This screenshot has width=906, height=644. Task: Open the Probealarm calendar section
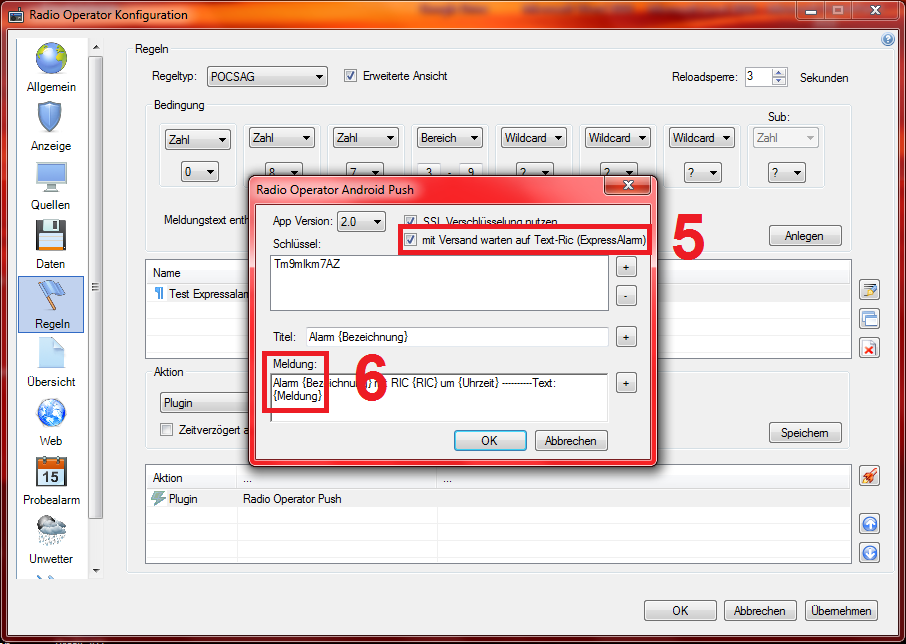(51, 481)
